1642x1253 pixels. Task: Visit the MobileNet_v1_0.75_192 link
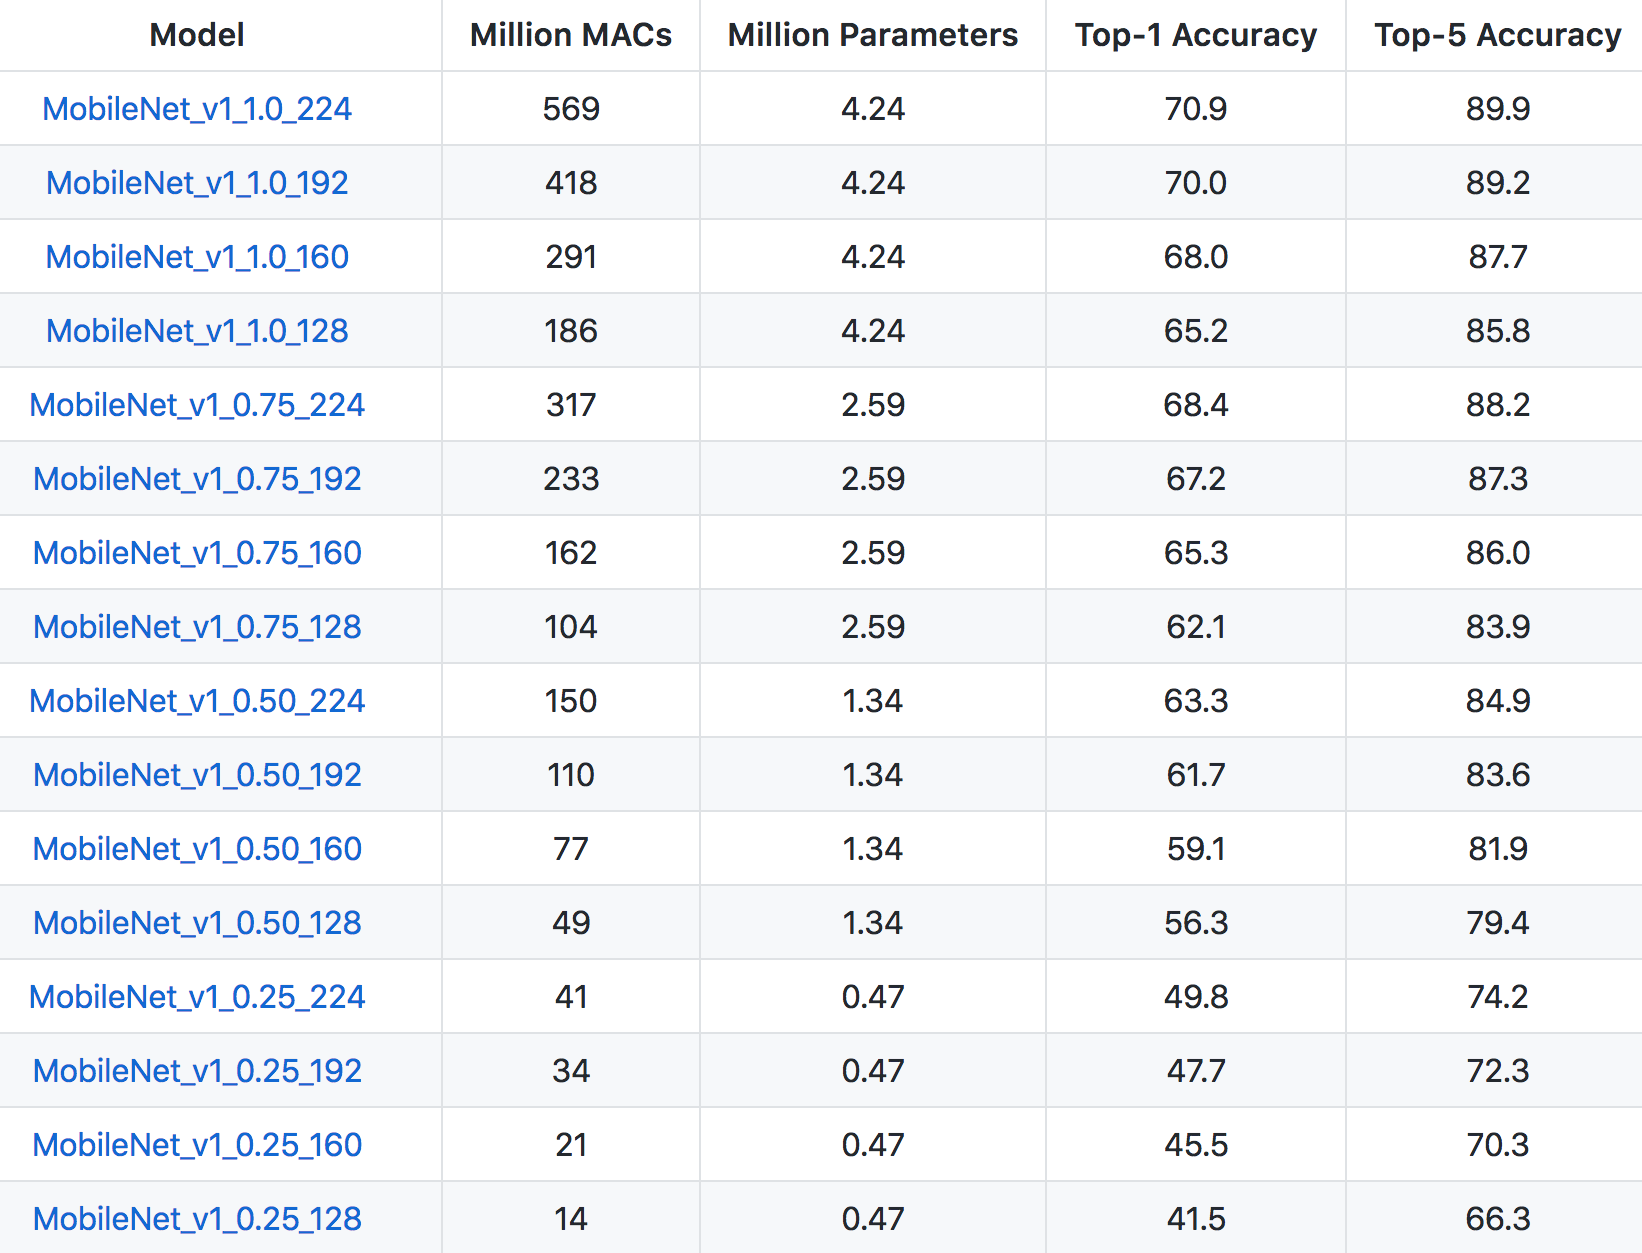(x=197, y=479)
